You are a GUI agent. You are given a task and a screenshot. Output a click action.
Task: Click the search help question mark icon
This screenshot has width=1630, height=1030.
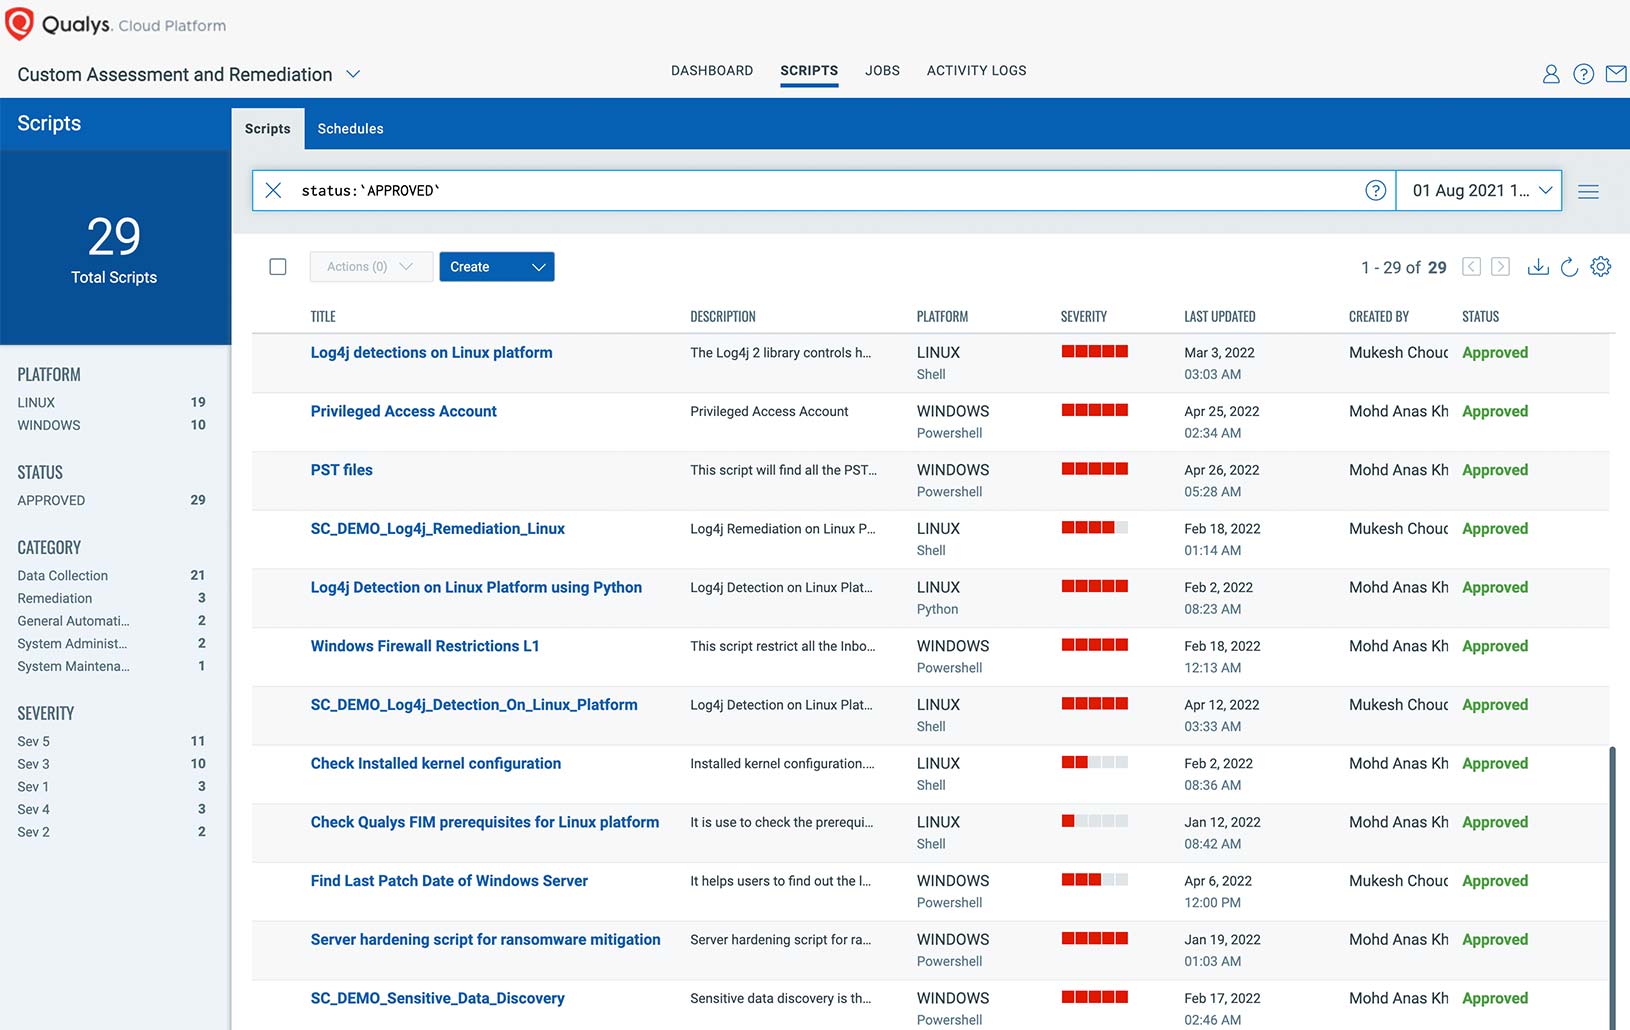pyautogui.click(x=1375, y=190)
